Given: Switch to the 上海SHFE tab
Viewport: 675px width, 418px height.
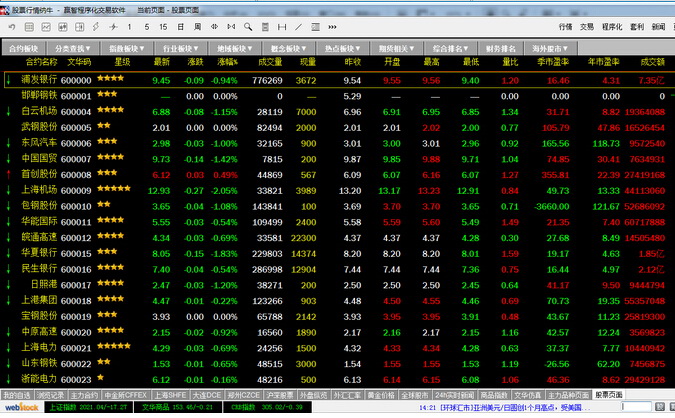Looking at the screenshot, I should coord(171,395).
